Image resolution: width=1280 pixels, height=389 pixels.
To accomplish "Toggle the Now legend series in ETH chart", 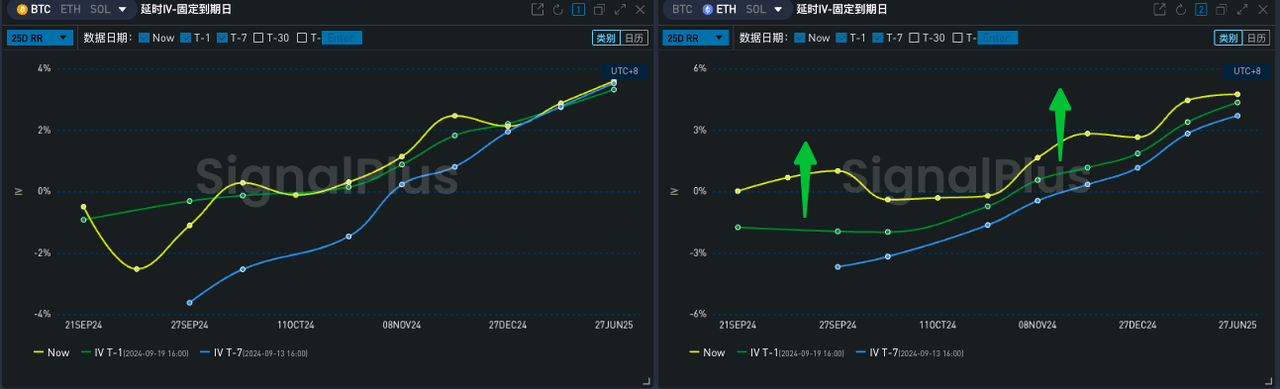I will (x=707, y=352).
